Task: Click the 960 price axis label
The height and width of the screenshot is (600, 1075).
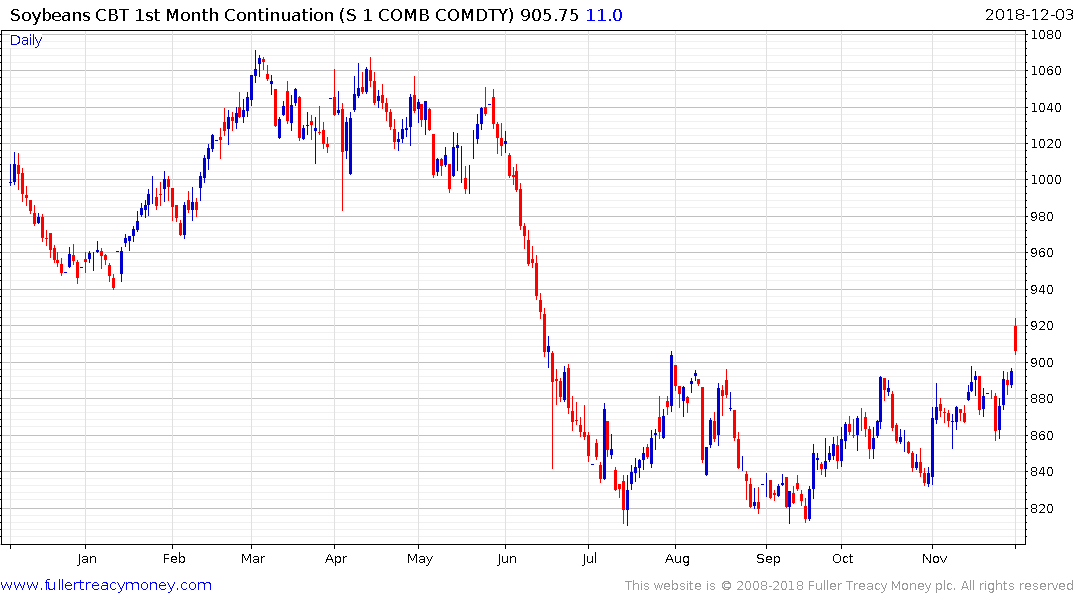Action: point(1043,253)
